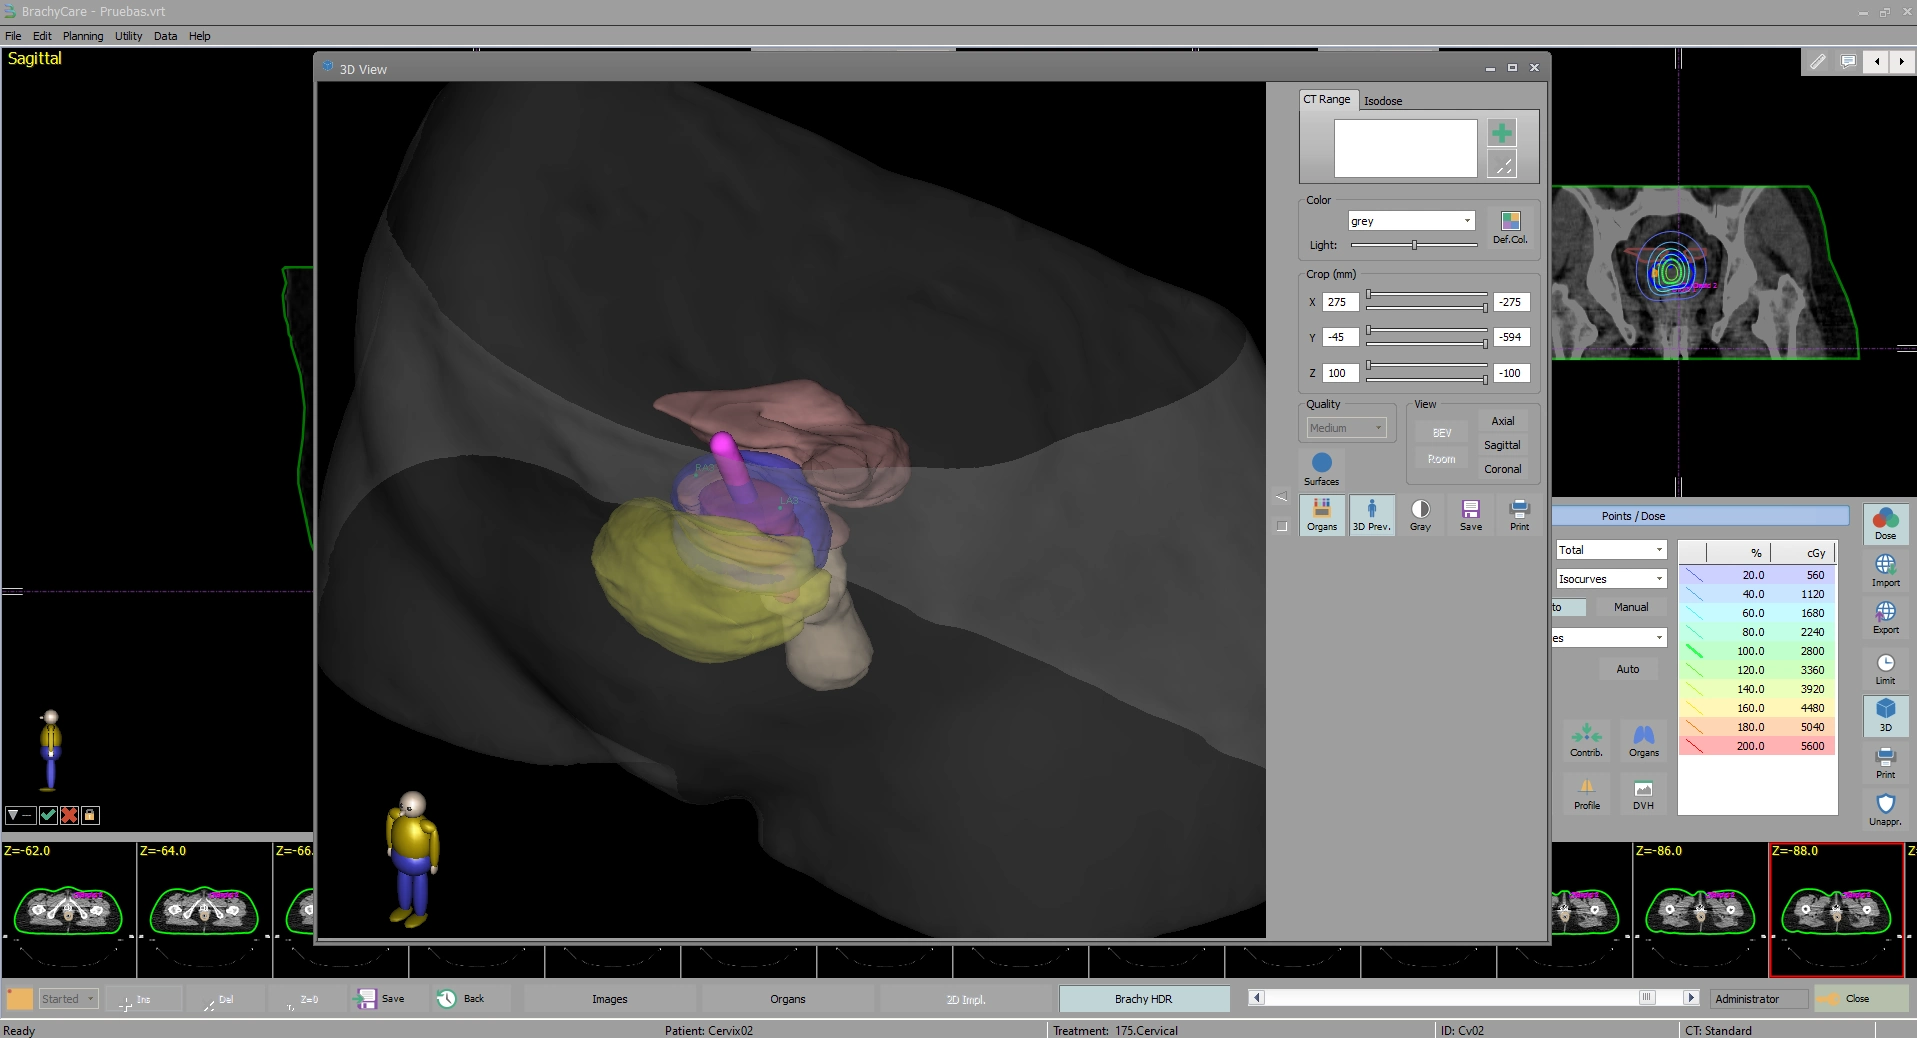
Task: Click the Brachy HDR button
Action: coord(1143,999)
